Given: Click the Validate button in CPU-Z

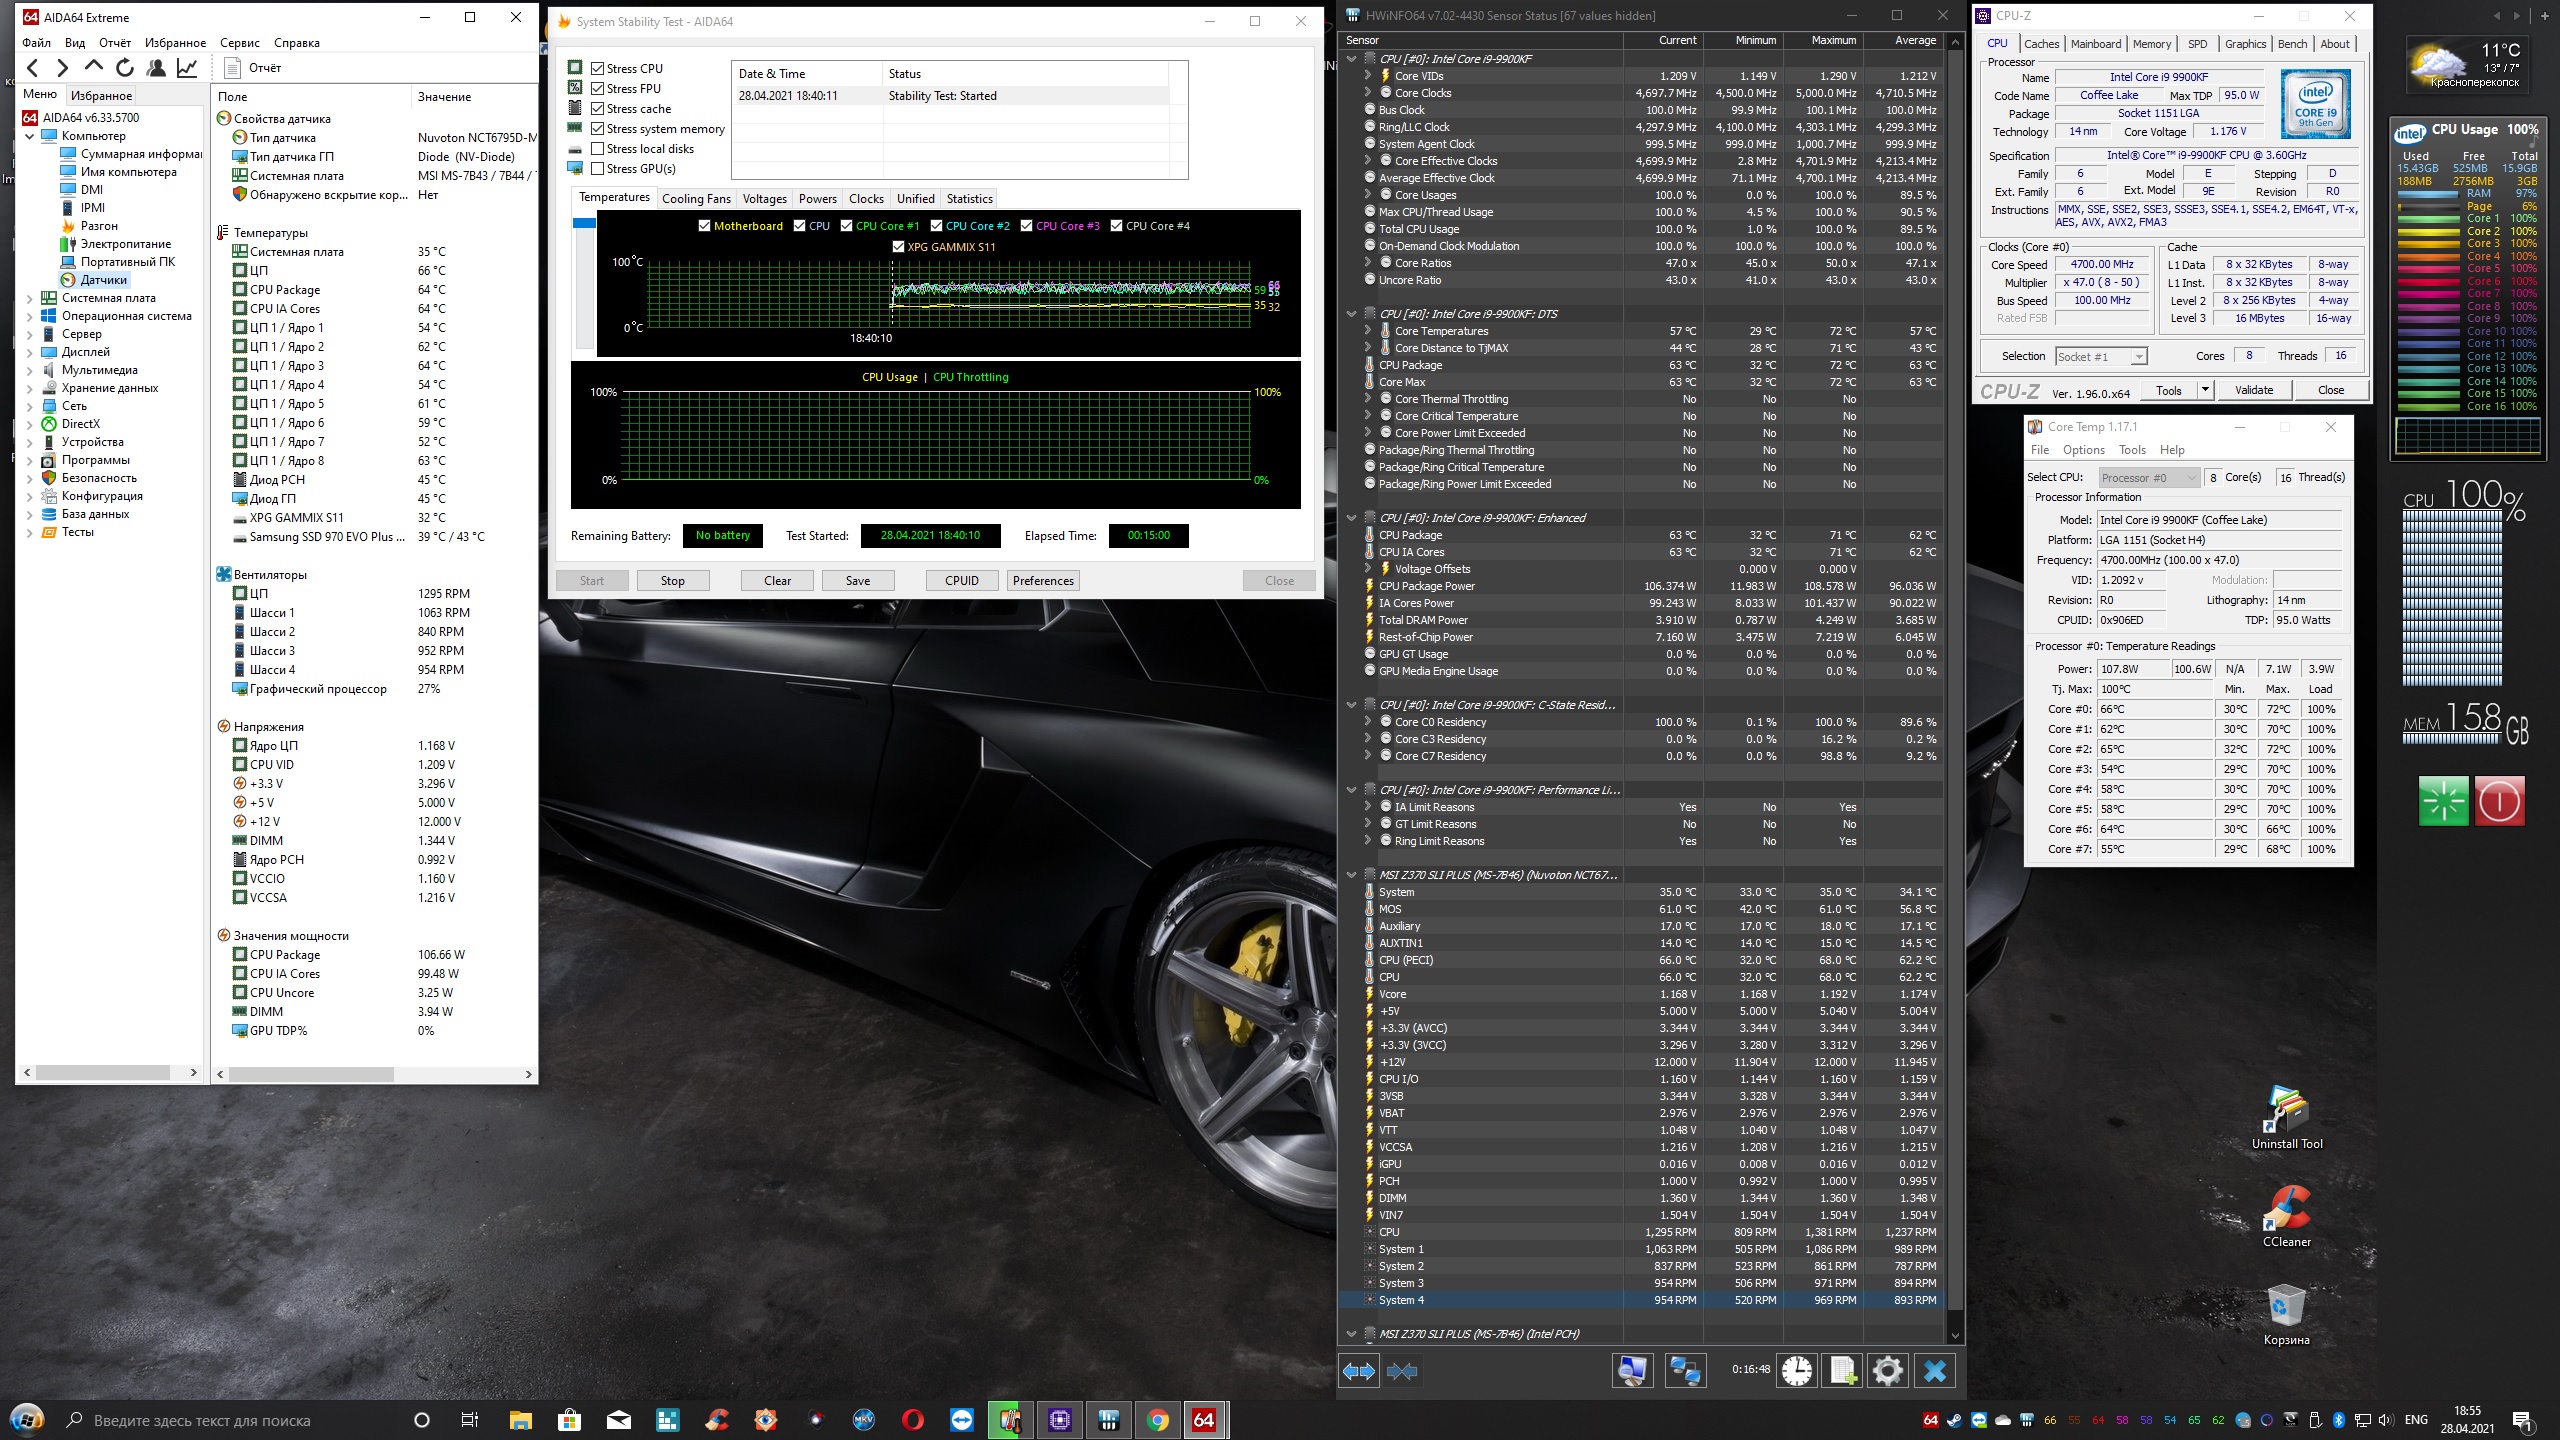Looking at the screenshot, I should 2253,390.
